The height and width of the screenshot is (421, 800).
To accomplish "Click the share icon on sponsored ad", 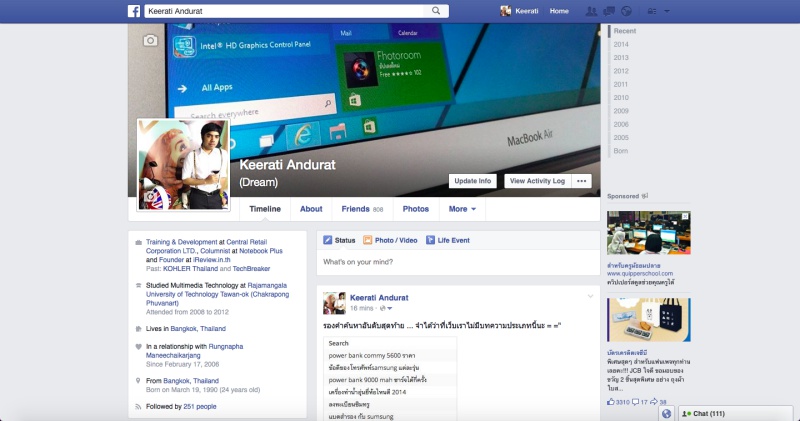I will (x=654, y=402).
